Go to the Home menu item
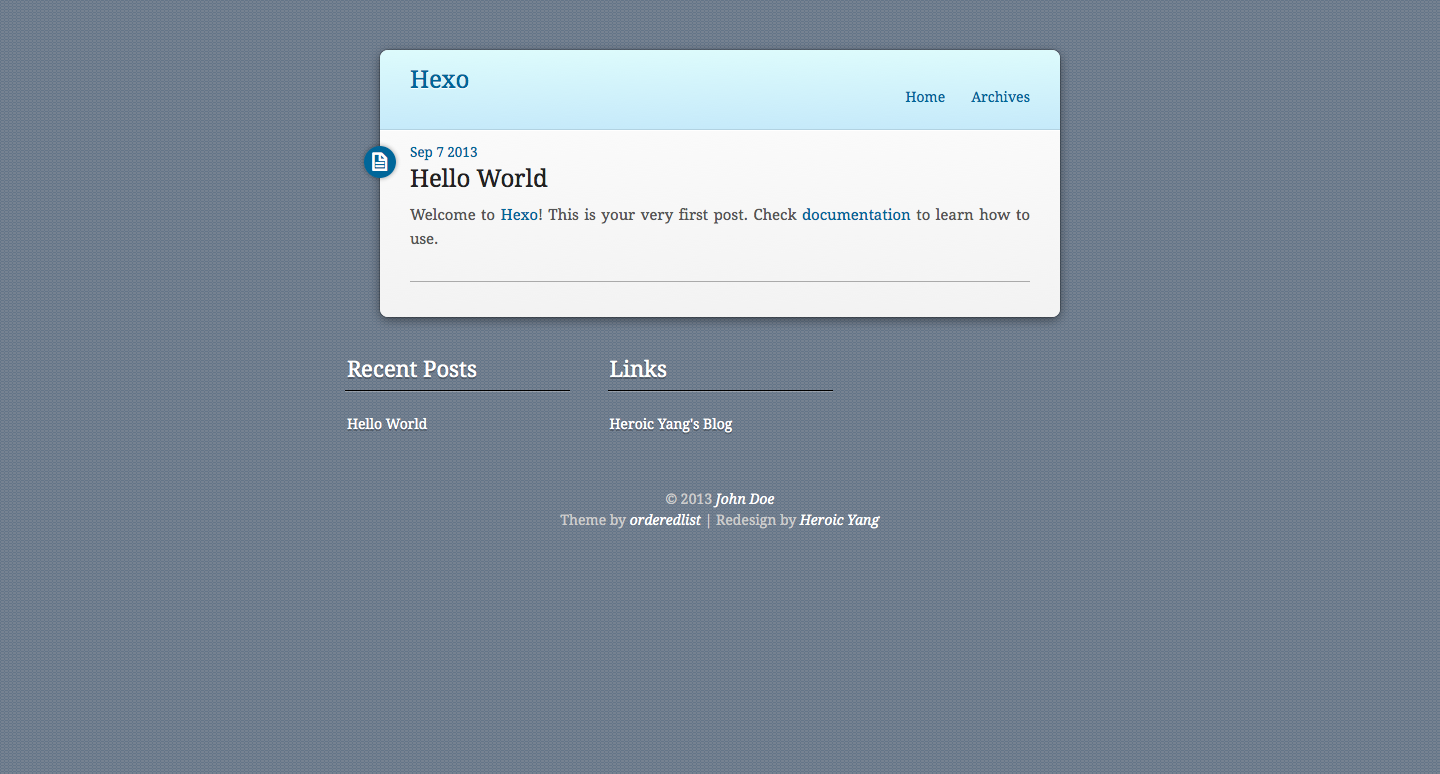 pyautogui.click(x=925, y=97)
